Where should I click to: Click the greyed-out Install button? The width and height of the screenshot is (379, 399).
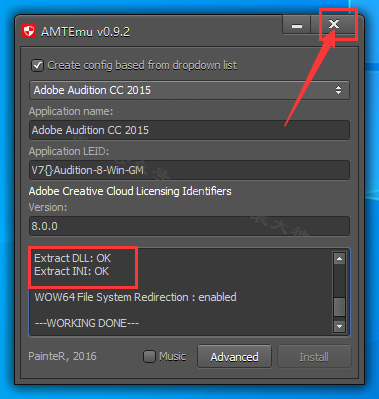pos(314,357)
